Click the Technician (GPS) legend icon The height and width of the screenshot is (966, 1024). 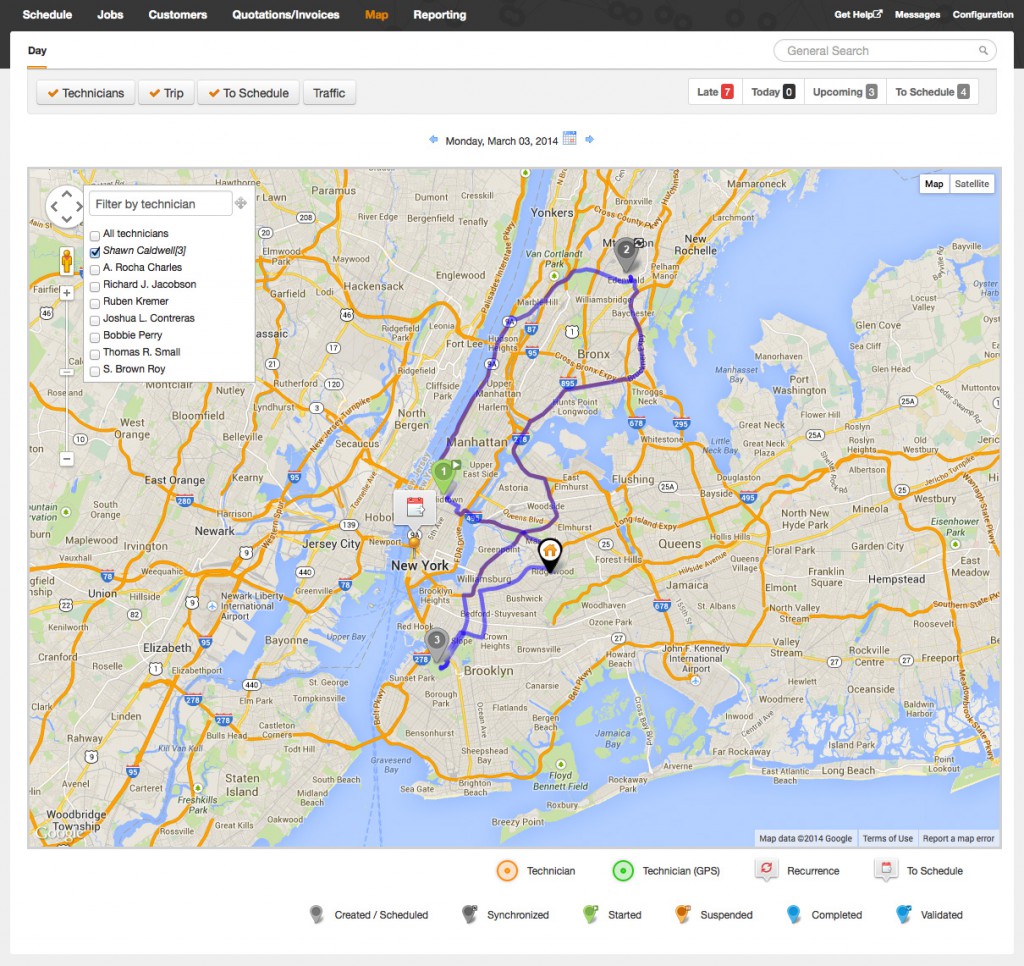point(623,871)
